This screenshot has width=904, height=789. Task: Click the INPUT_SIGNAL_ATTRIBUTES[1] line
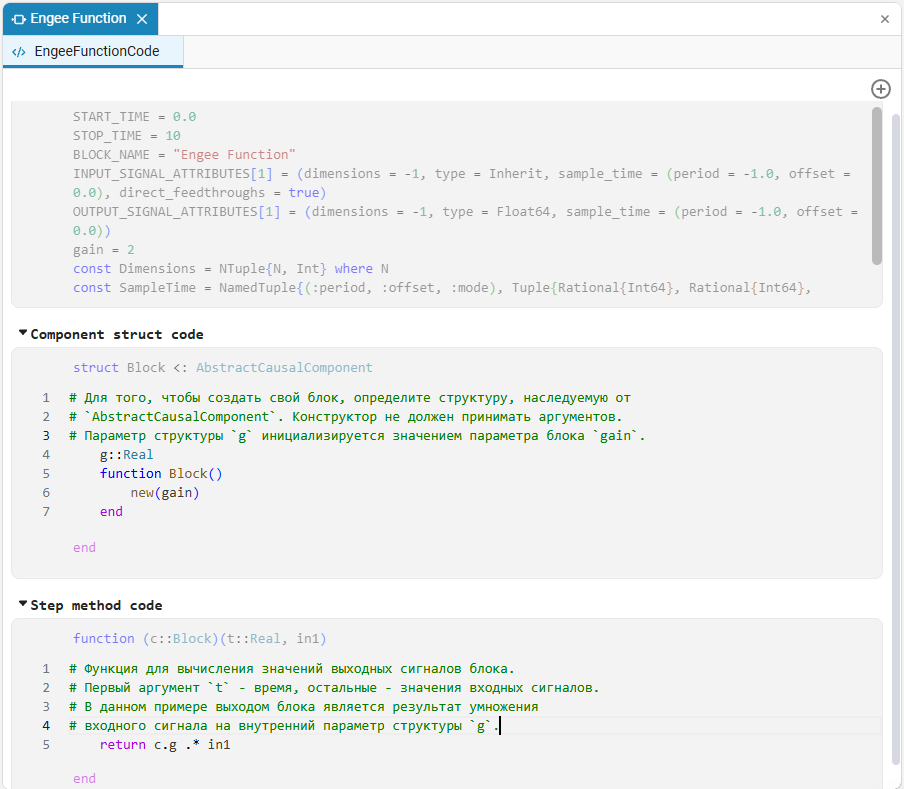click(x=461, y=183)
